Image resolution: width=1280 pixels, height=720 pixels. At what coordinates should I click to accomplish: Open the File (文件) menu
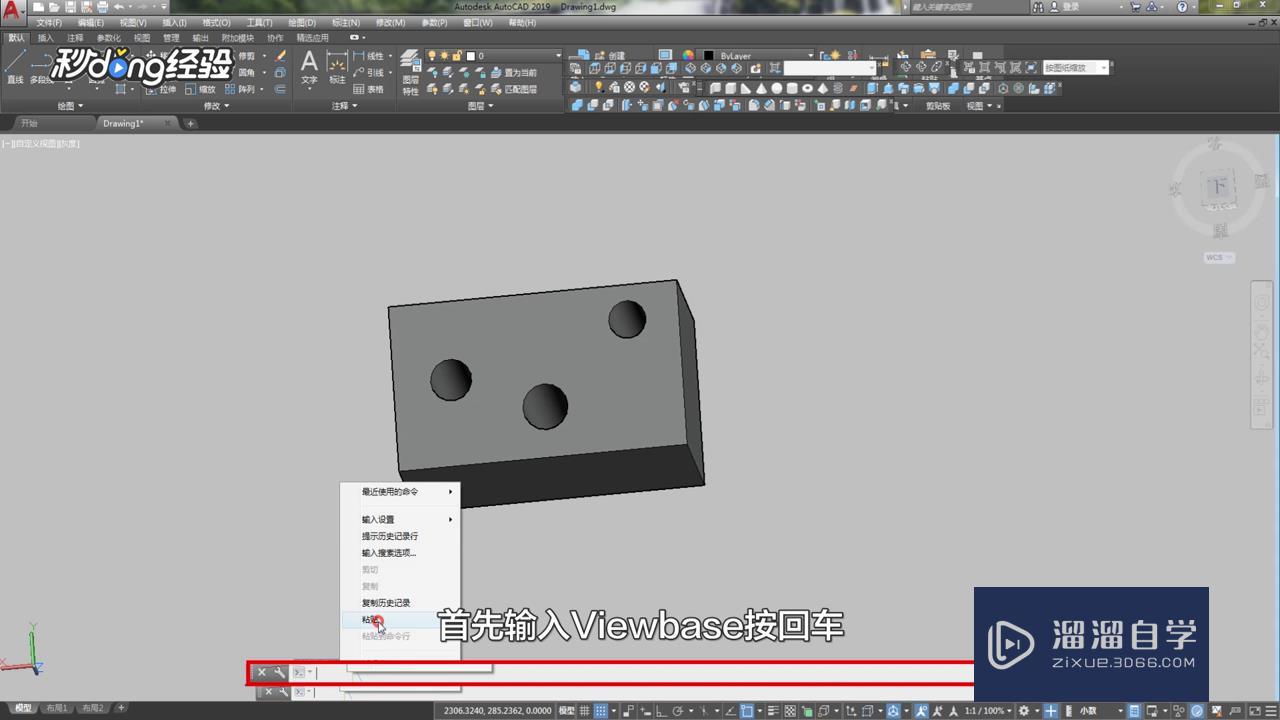49,22
